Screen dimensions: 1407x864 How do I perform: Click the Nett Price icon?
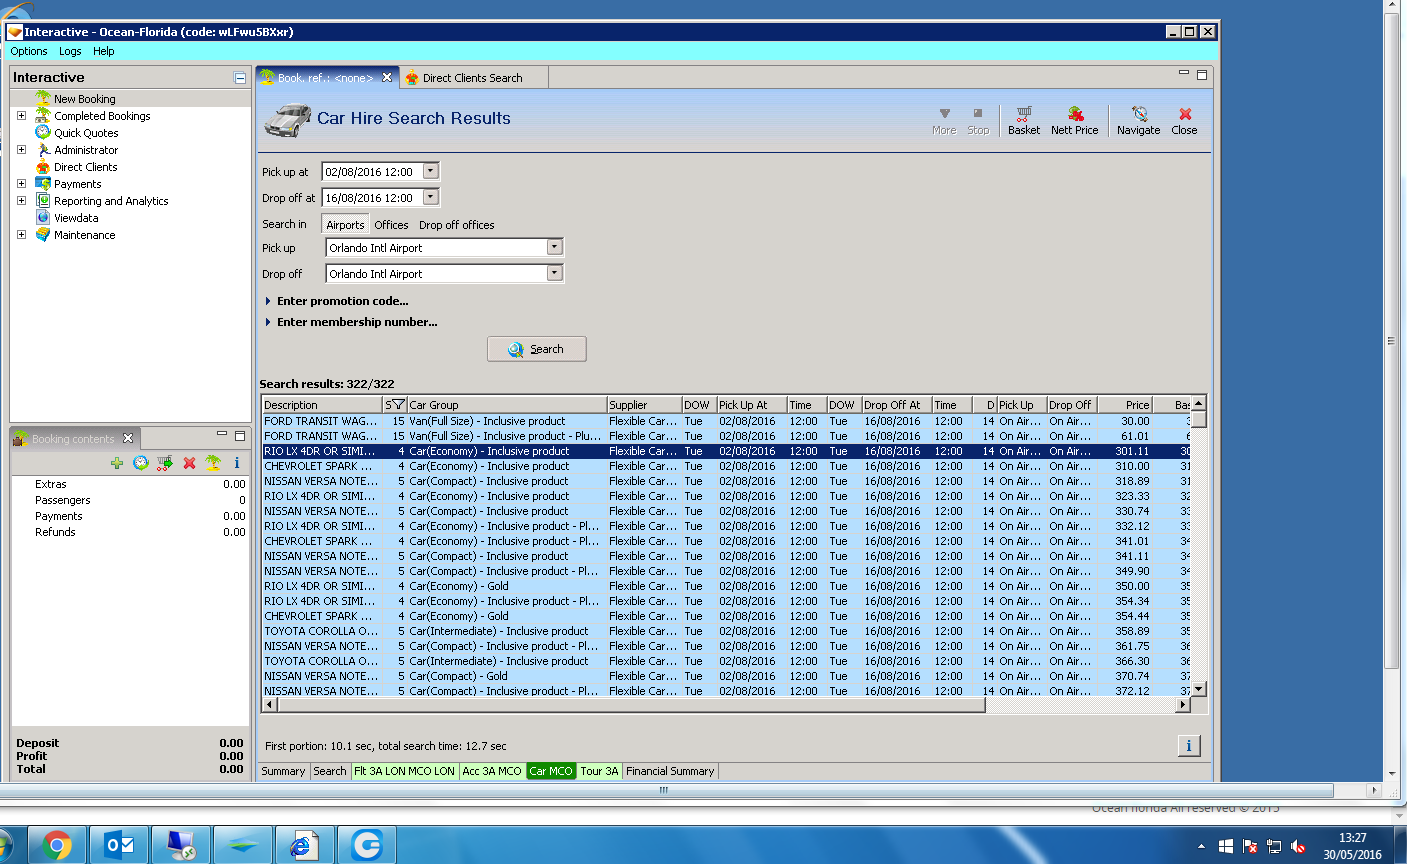pos(1074,120)
